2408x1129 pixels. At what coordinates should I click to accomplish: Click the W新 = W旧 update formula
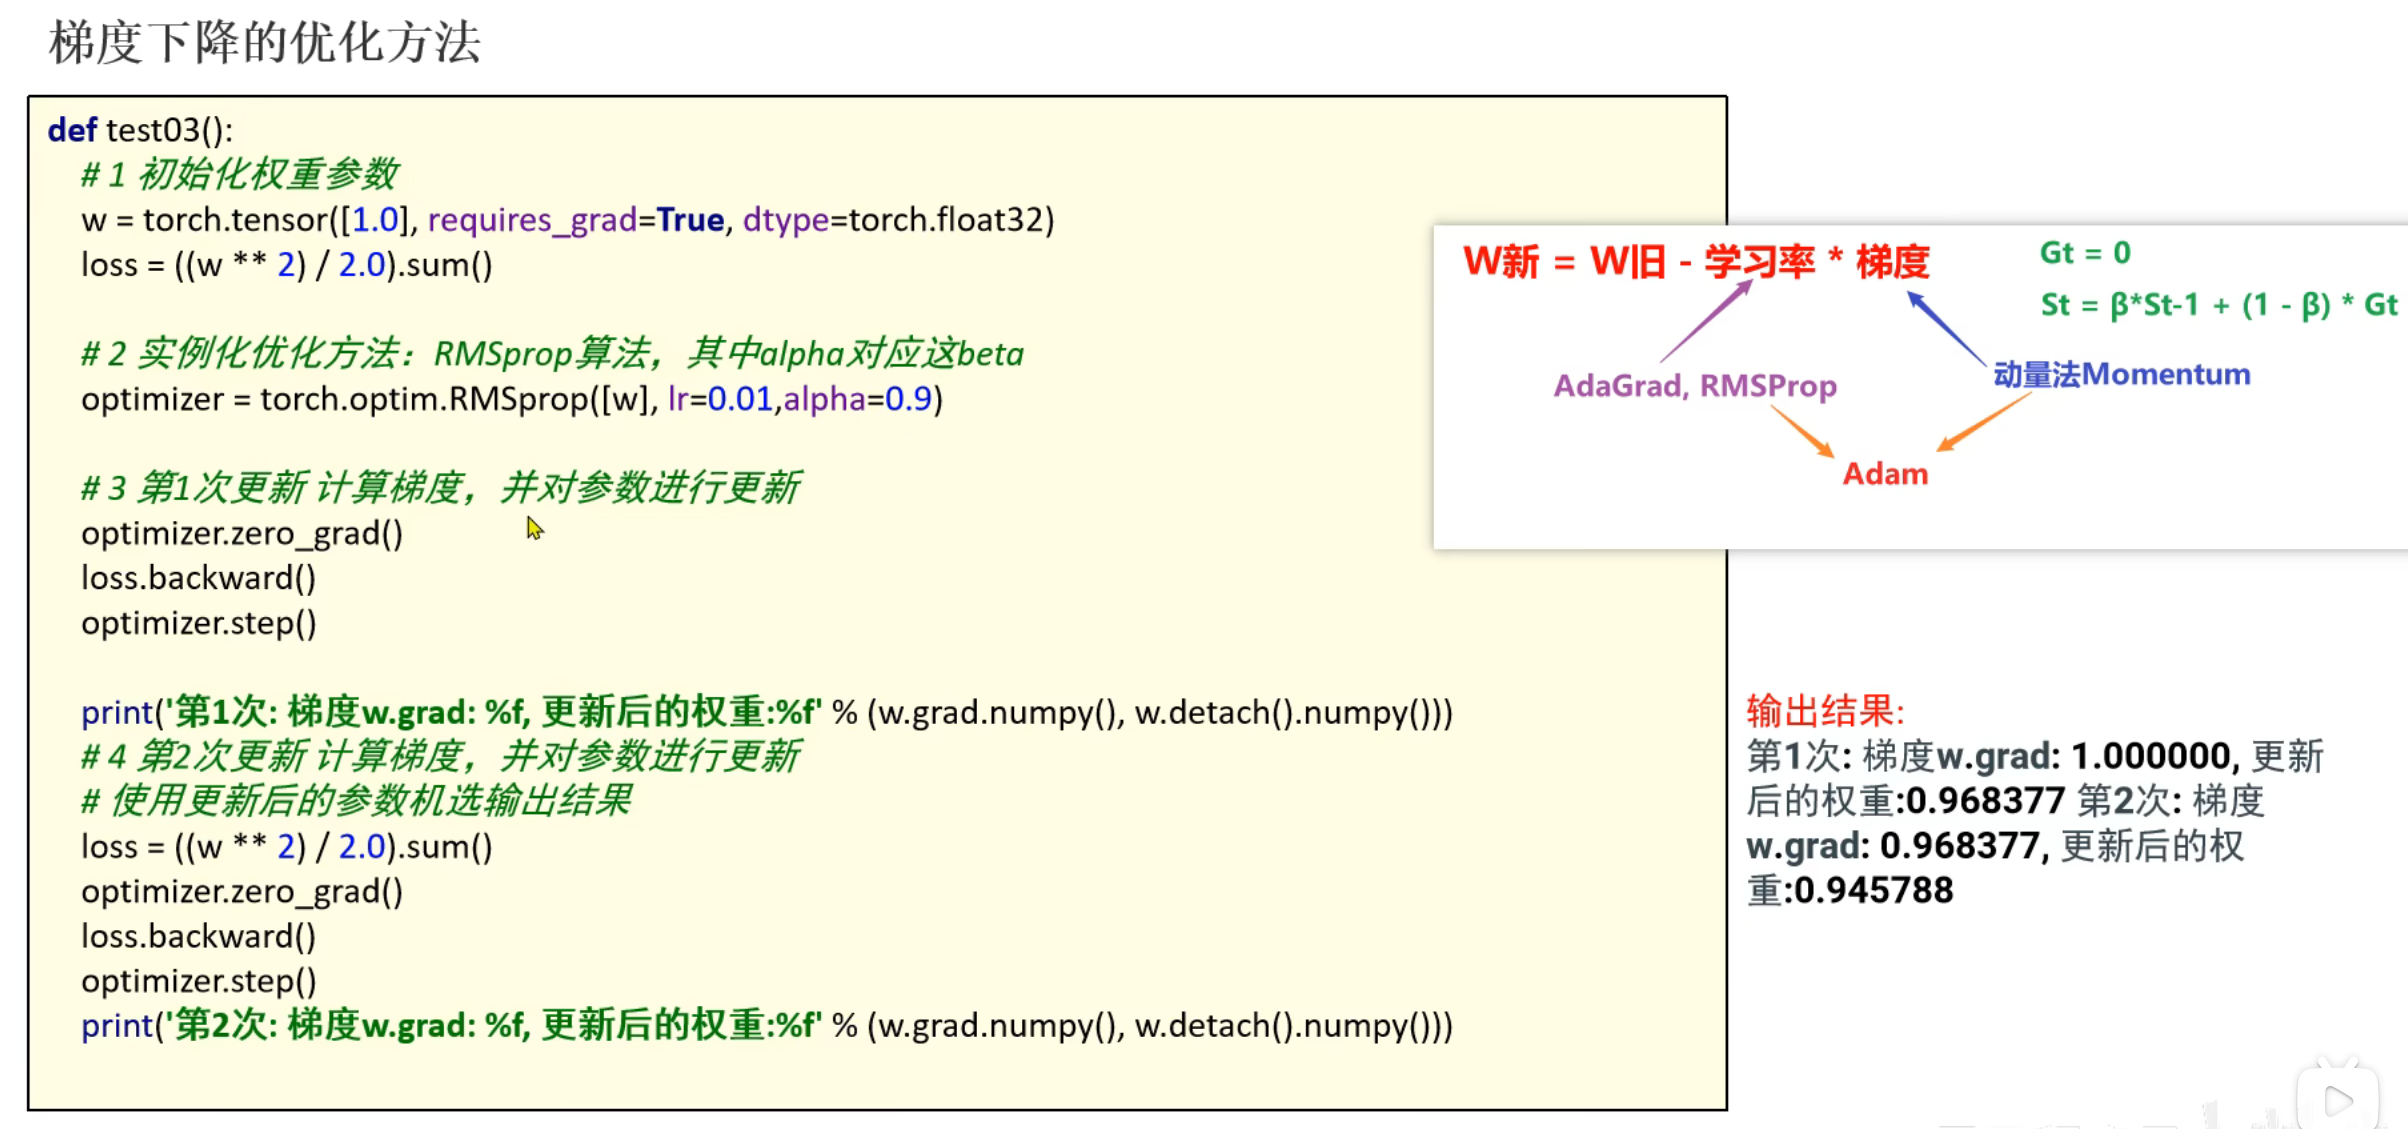[x=1695, y=262]
